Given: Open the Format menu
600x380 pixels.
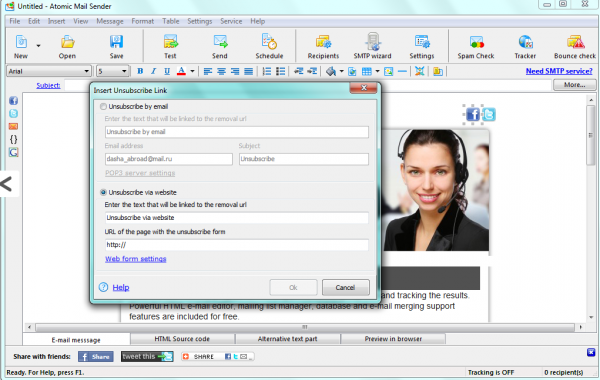Looking at the screenshot, I should [x=143, y=21].
